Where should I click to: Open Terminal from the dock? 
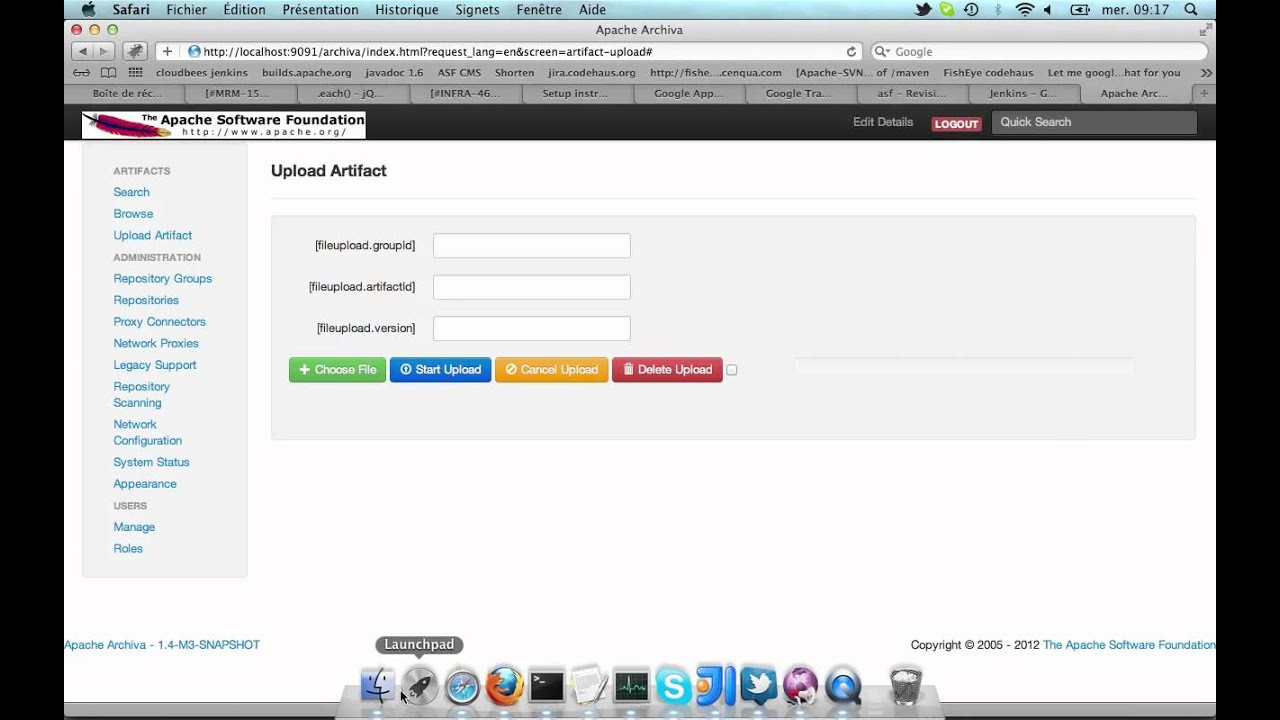(x=547, y=686)
